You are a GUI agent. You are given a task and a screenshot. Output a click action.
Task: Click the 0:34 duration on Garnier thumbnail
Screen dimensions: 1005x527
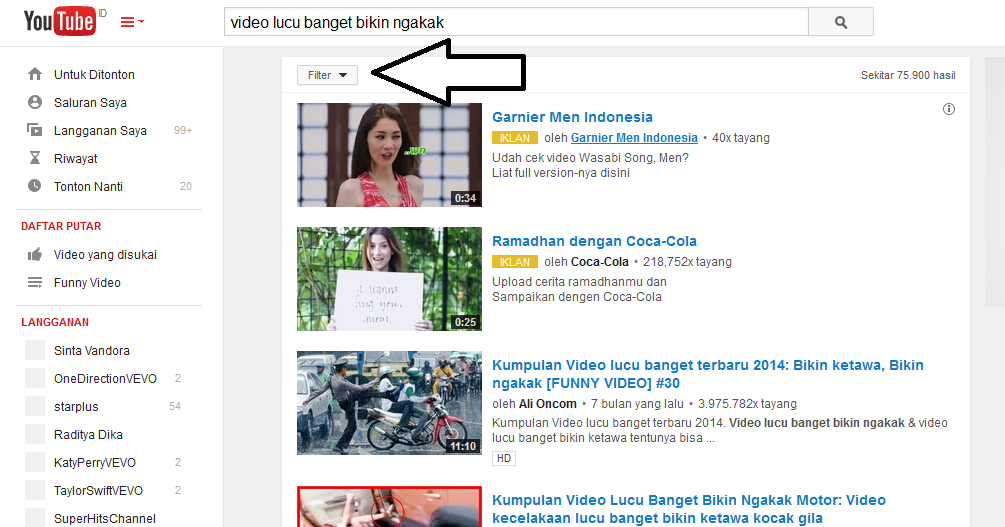[x=465, y=198]
